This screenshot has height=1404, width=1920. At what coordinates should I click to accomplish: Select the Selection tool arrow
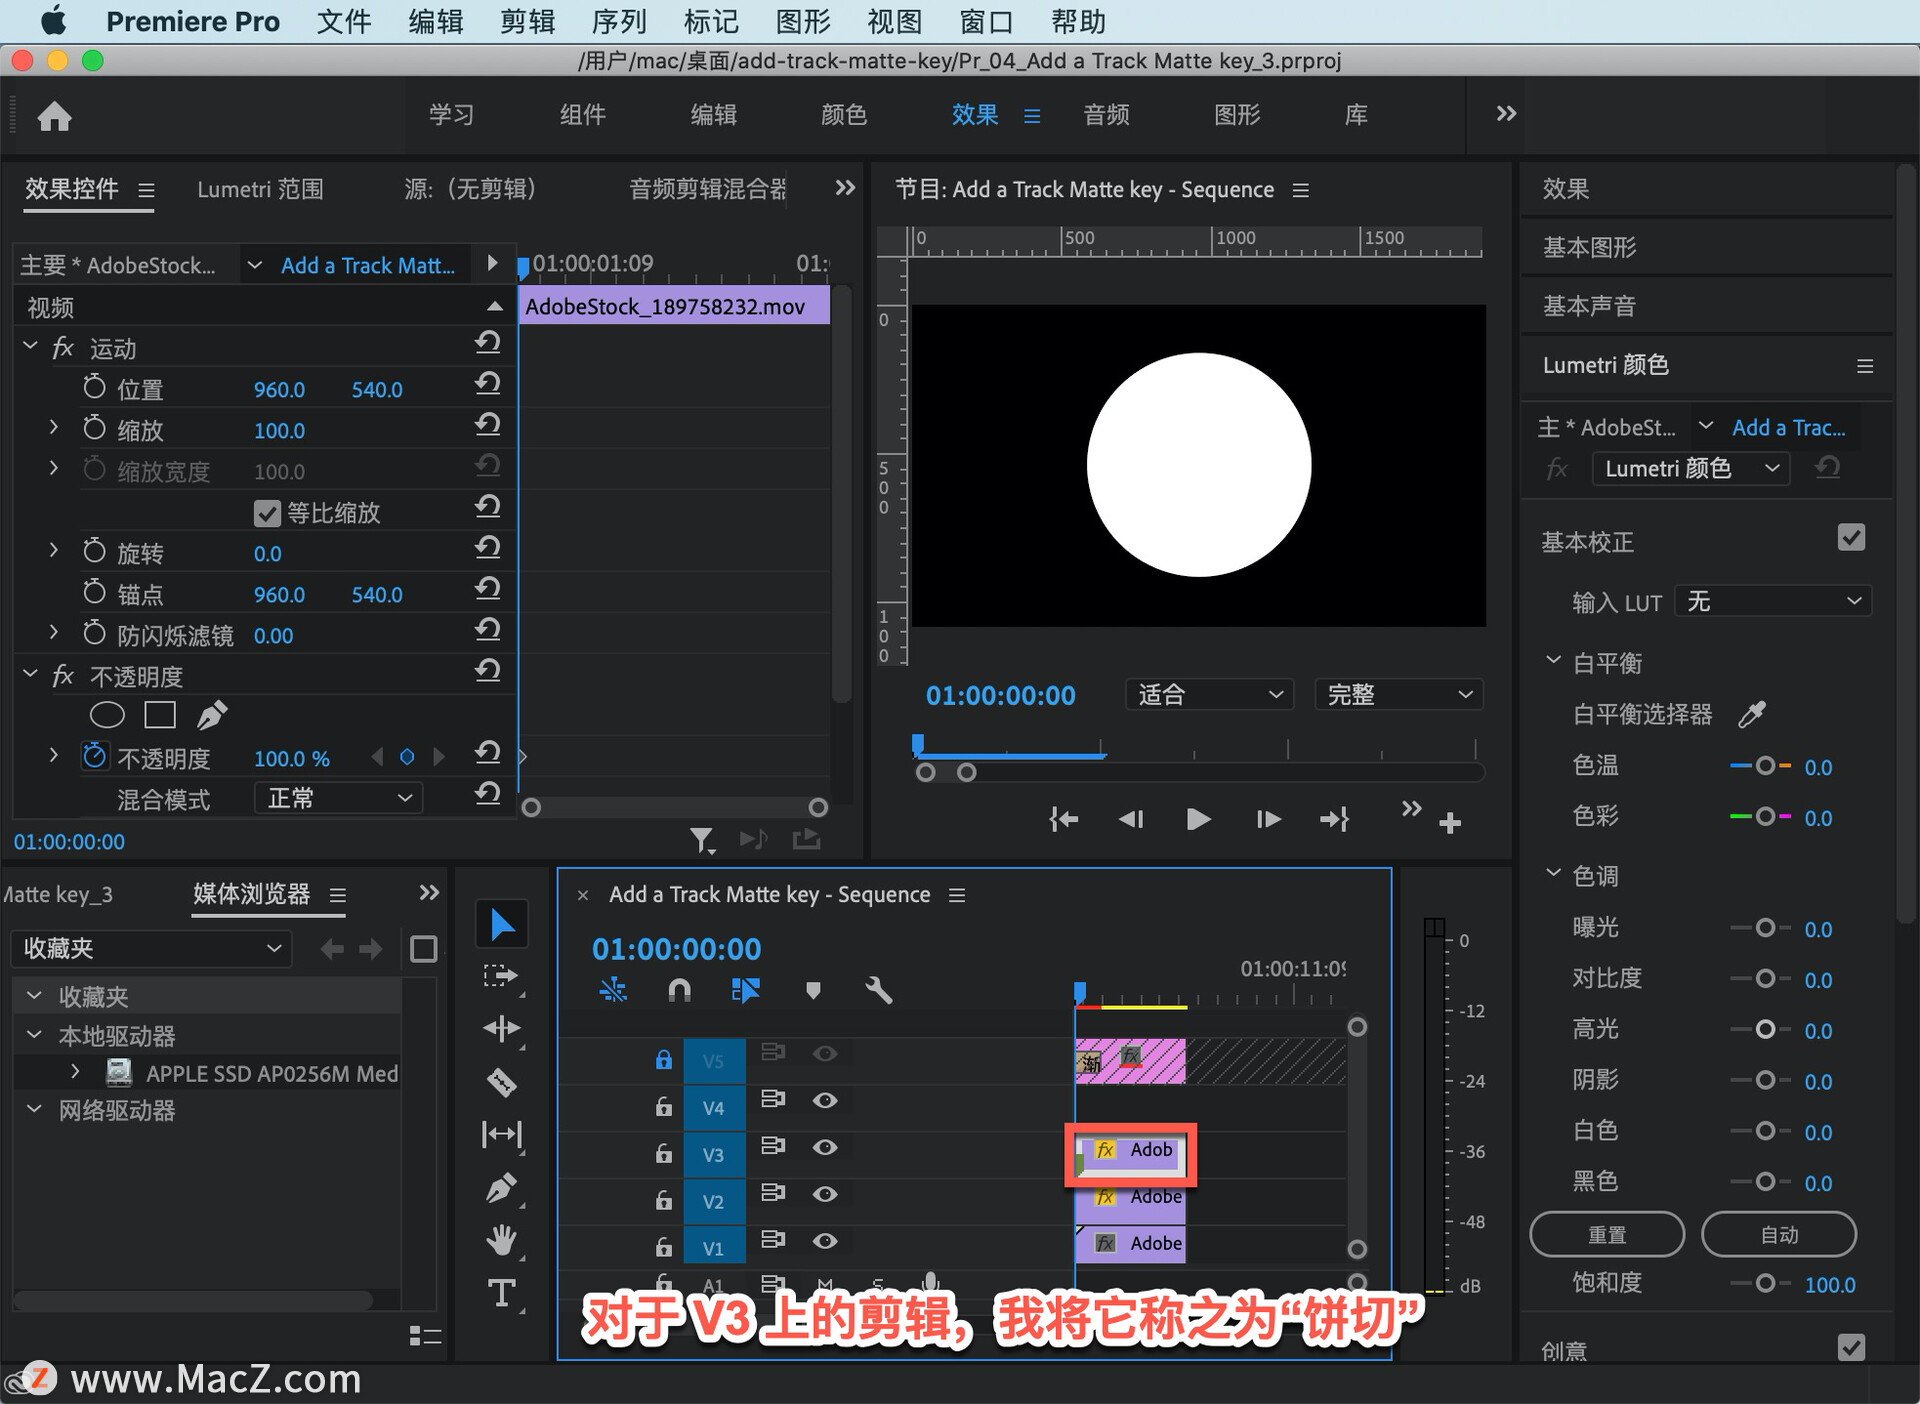coord(502,925)
